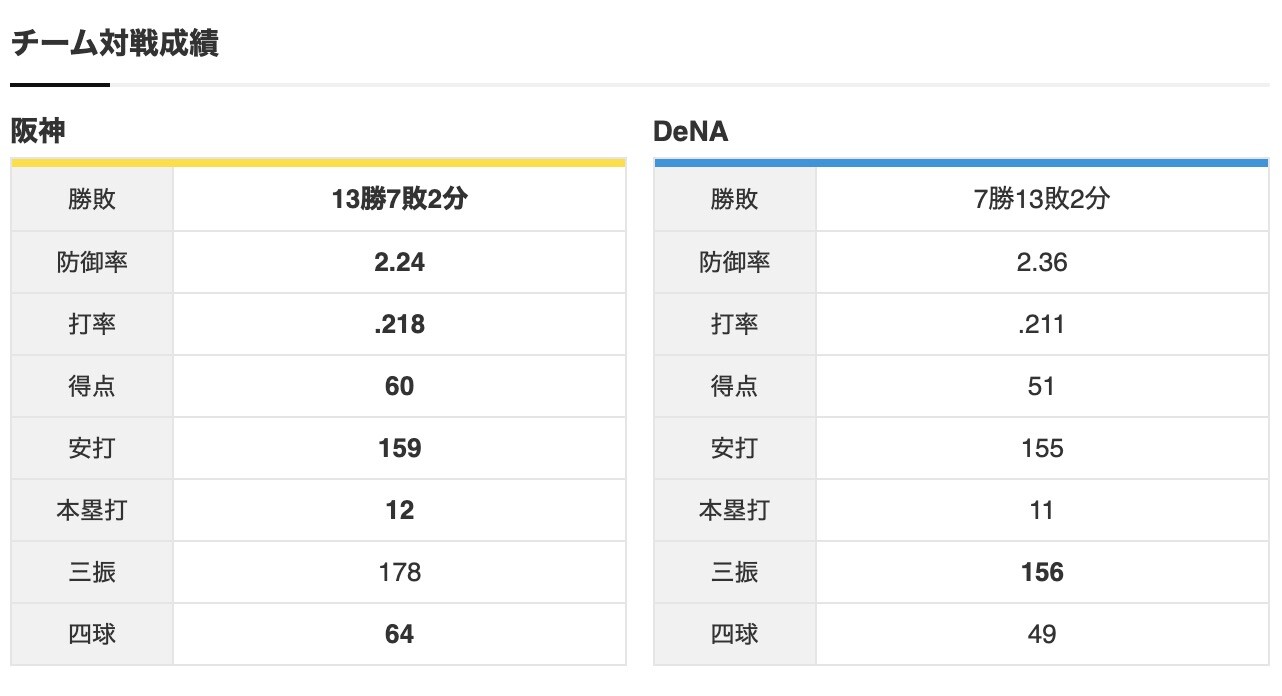Select DeNA's record 7勝13敗2分
This screenshot has height=696, width=1282.
(1041, 200)
